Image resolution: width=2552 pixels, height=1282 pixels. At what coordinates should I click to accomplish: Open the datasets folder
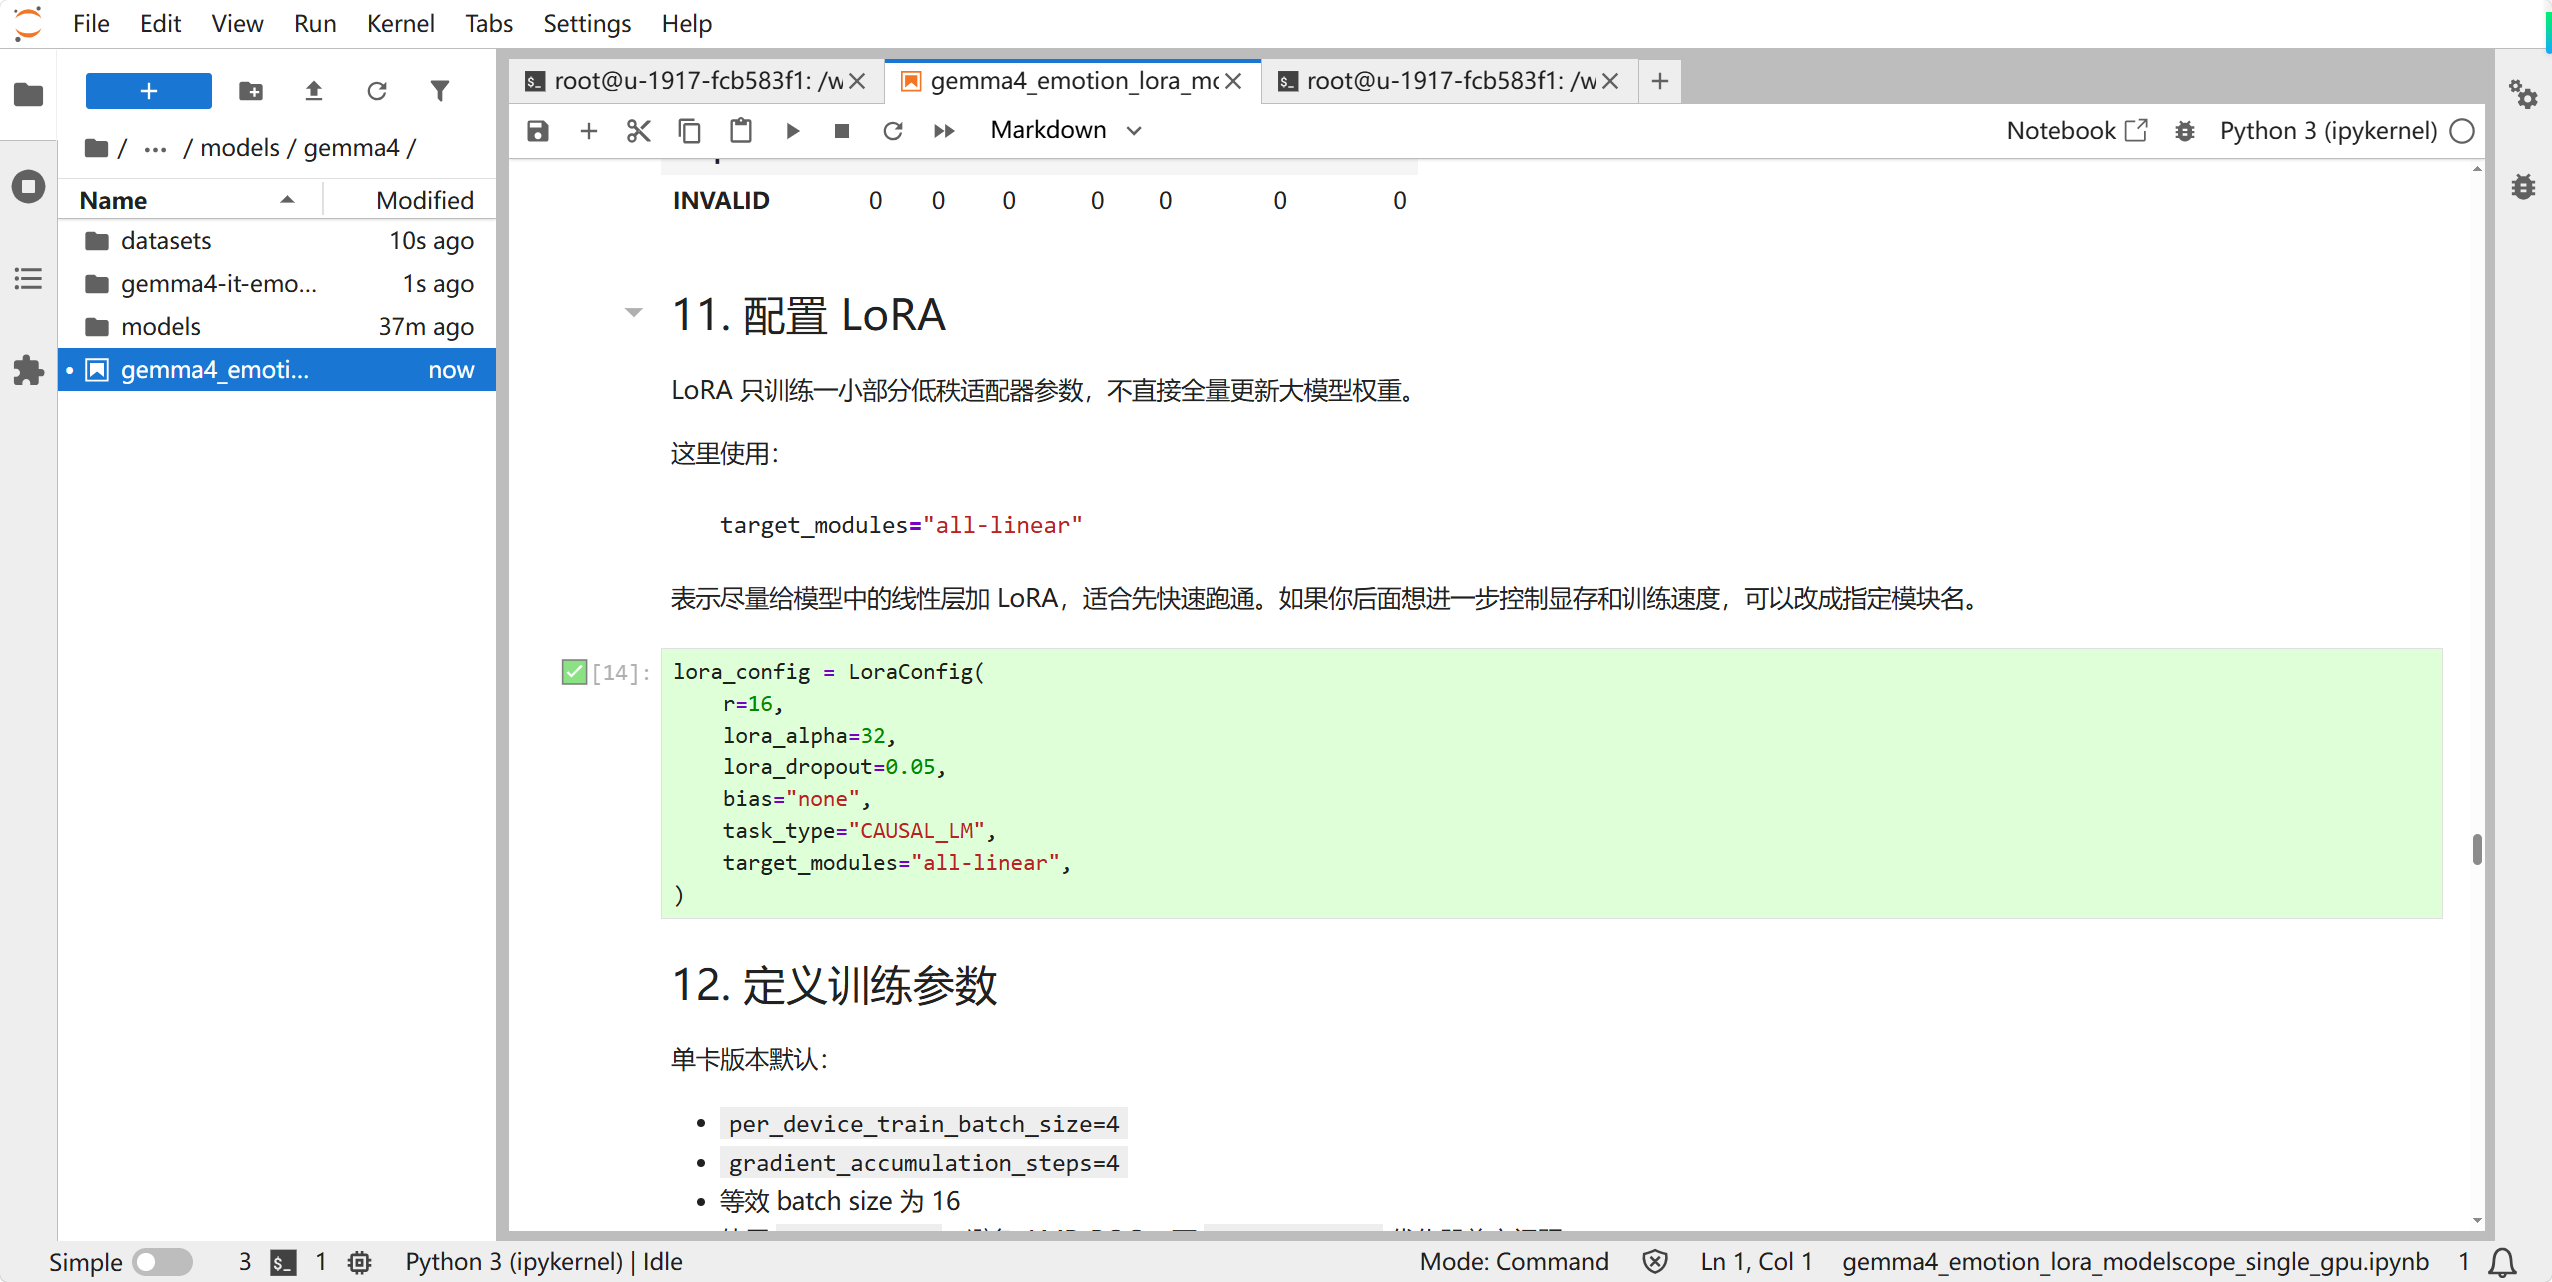pos(276,241)
